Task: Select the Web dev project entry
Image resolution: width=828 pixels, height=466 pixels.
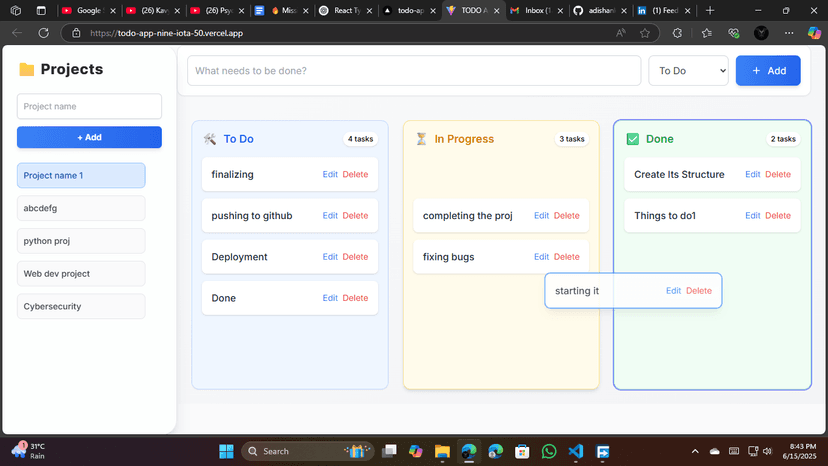Action: pyautogui.click(x=81, y=274)
